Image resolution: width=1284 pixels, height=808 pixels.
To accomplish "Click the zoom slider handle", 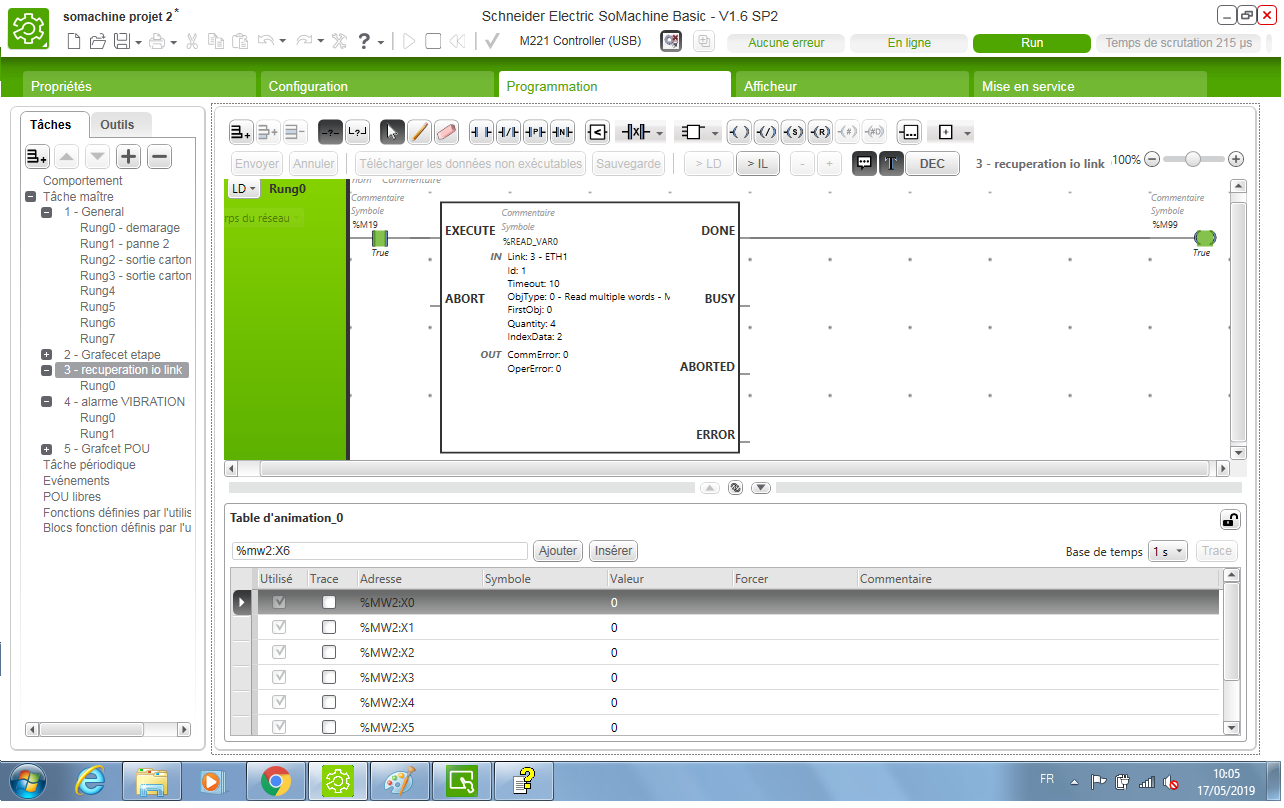I will pyautogui.click(x=1191, y=159).
